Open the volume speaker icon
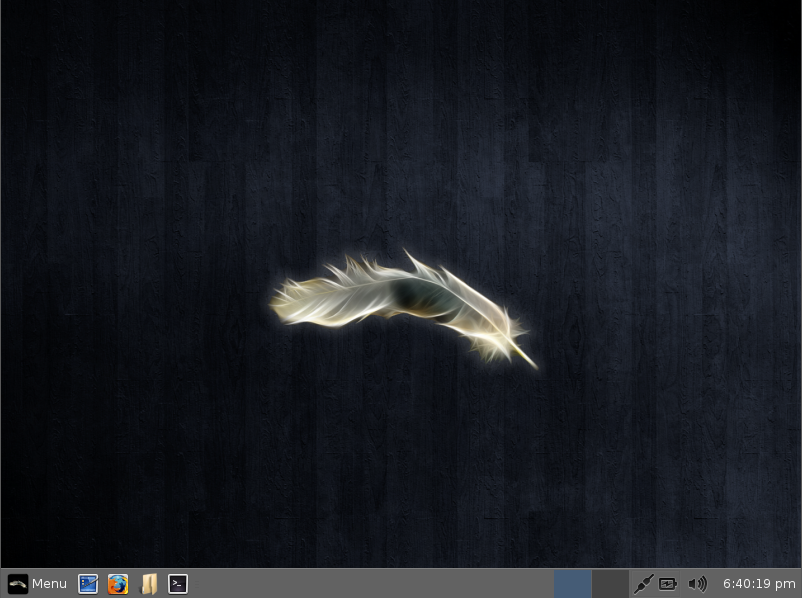802x598 pixels. 698,584
